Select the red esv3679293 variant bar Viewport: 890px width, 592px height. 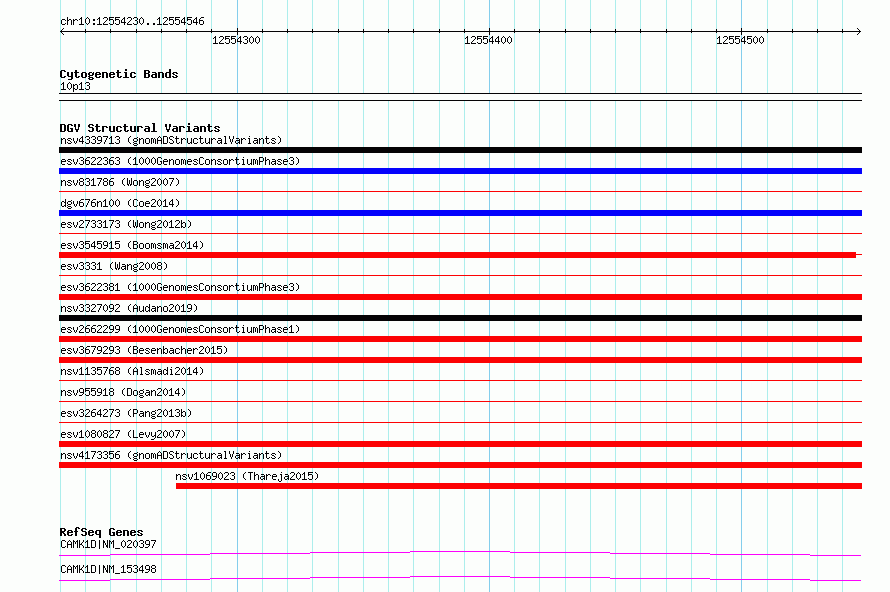pyautogui.click(x=460, y=360)
